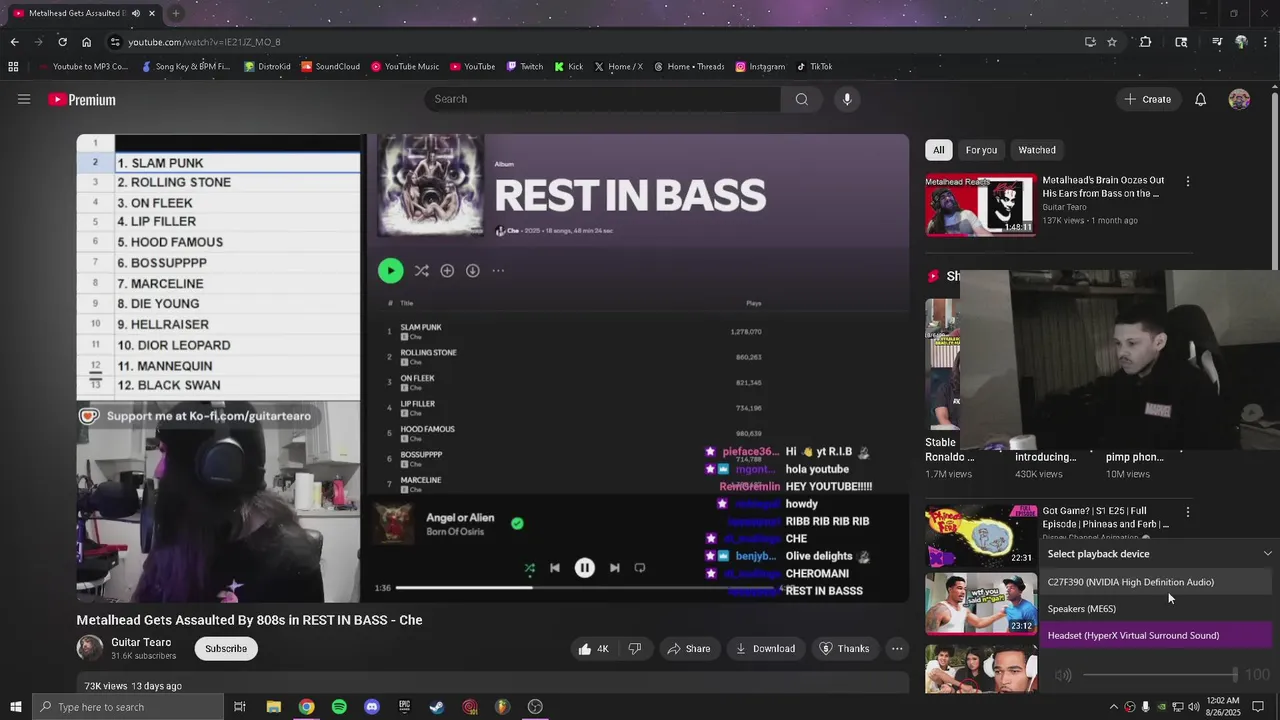This screenshot has width=1280, height=720.
Task: Go to the browser home page
Action: tap(86, 42)
